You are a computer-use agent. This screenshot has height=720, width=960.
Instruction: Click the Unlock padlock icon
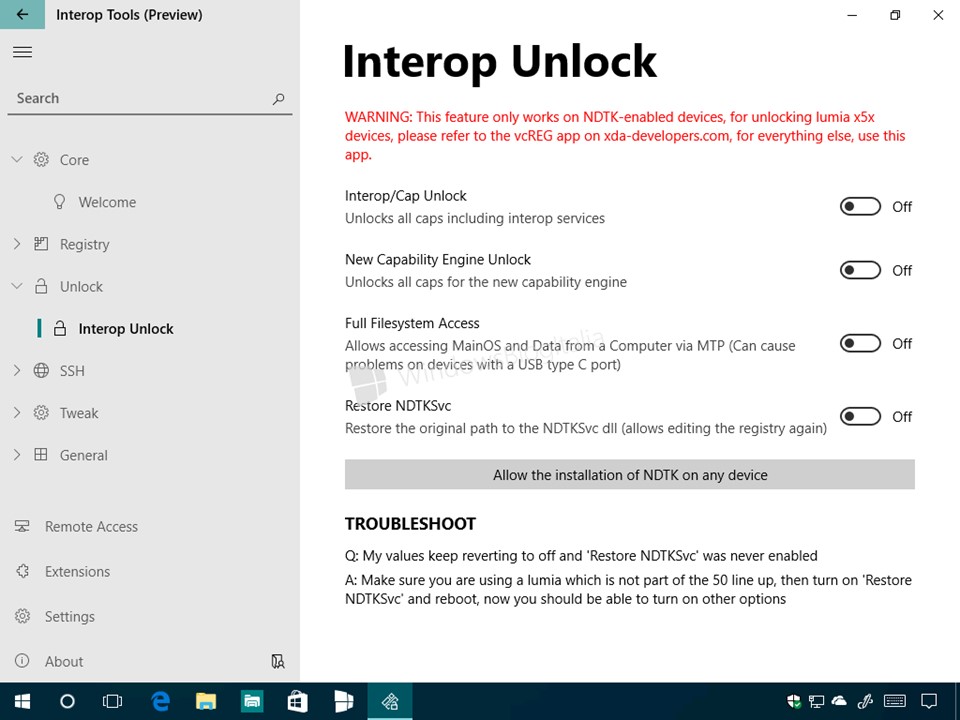coord(41,286)
